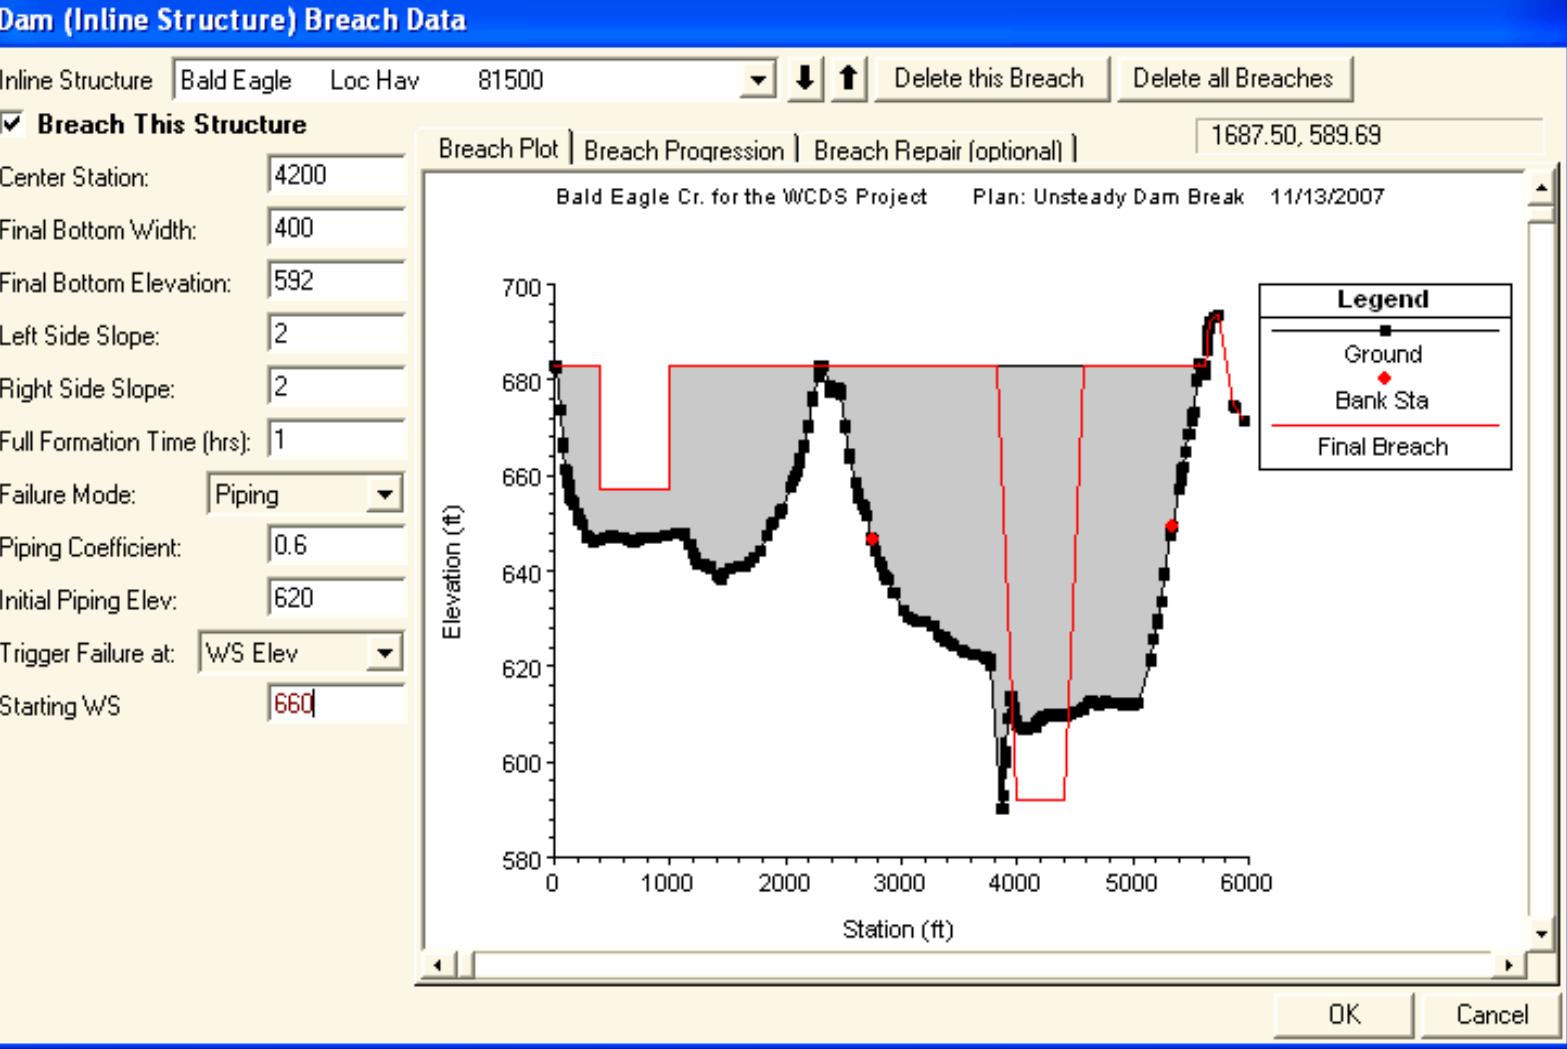Click the up arrow to select previous inline structure

coord(847,79)
